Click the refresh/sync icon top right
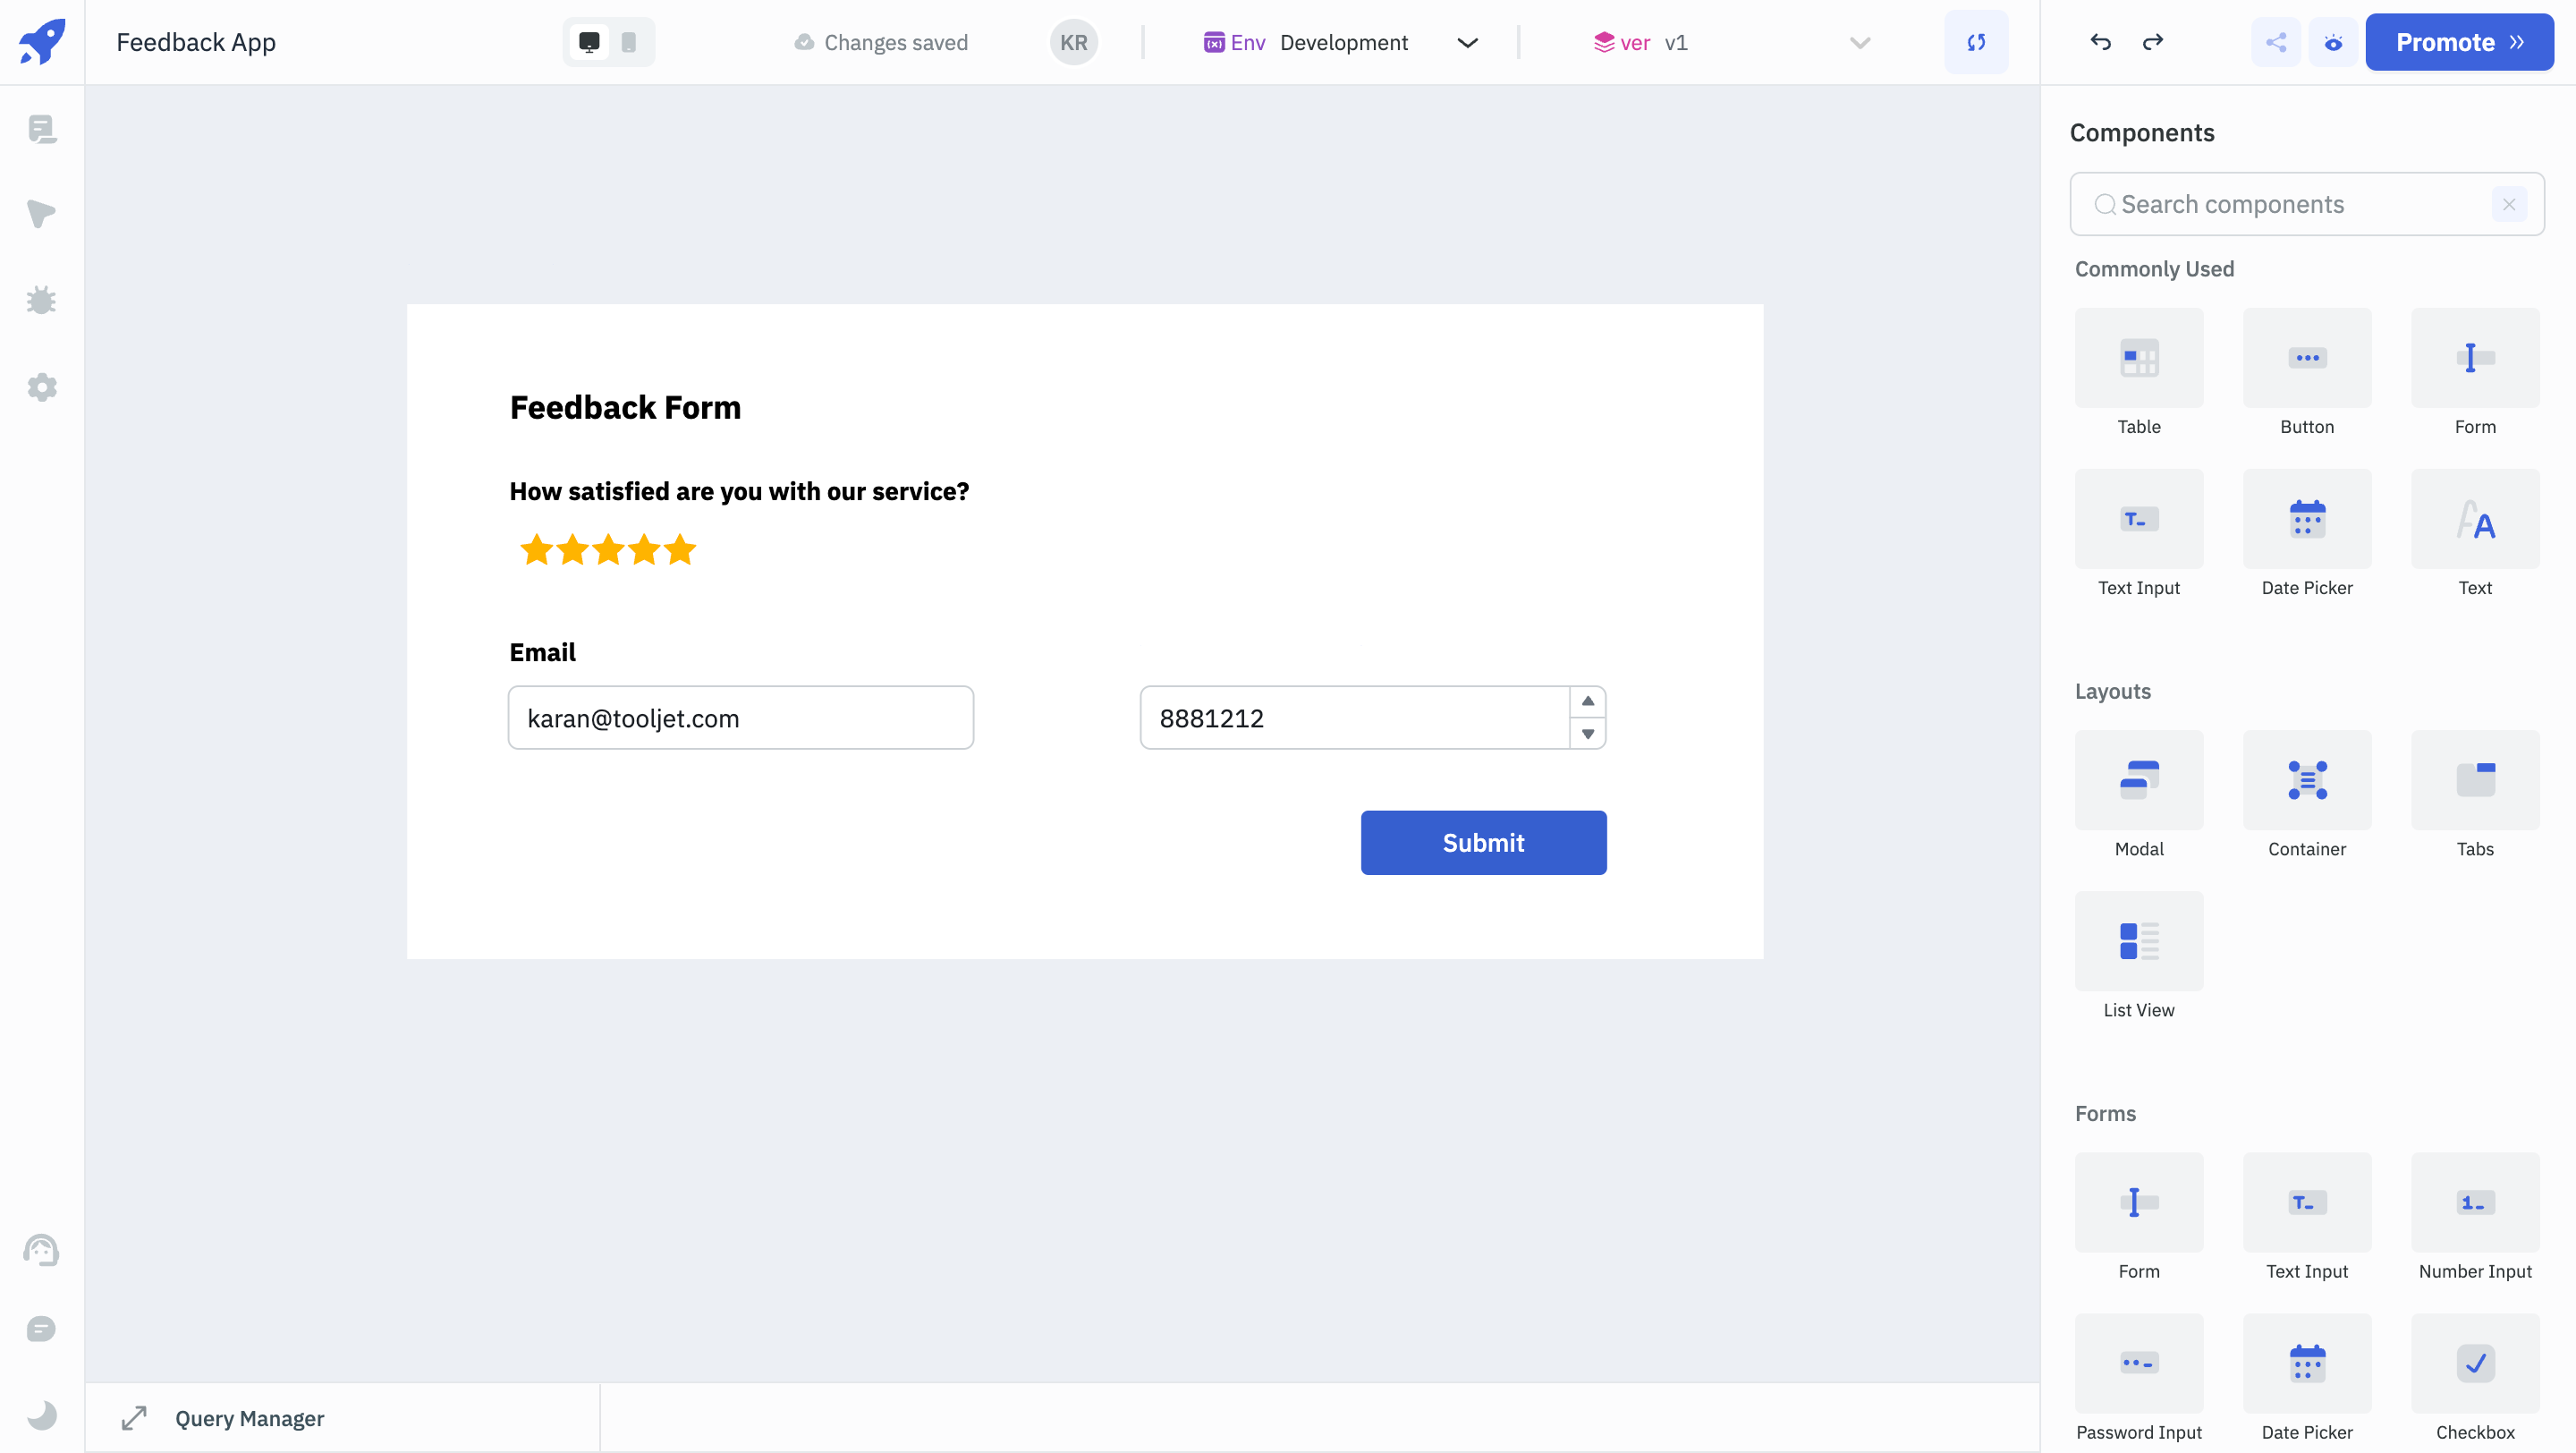2576x1453 pixels. click(x=1976, y=40)
